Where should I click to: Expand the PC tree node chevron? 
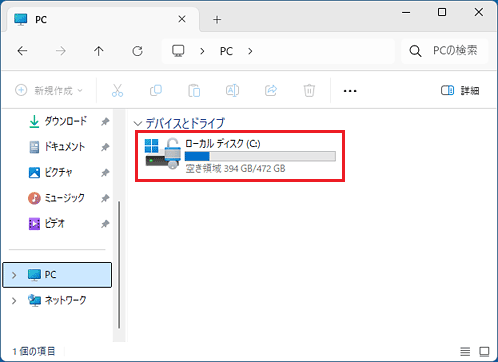pyautogui.click(x=14, y=275)
